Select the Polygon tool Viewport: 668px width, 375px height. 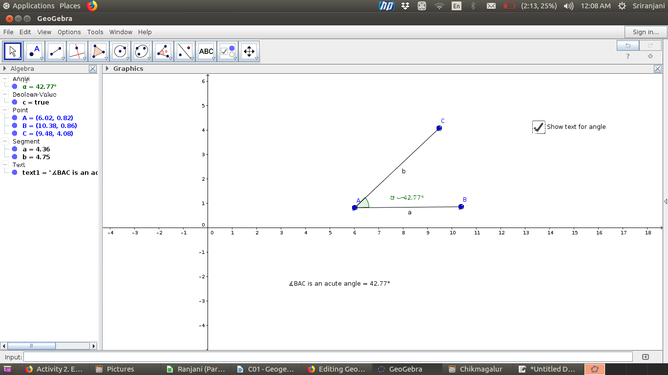tap(99, 52)
